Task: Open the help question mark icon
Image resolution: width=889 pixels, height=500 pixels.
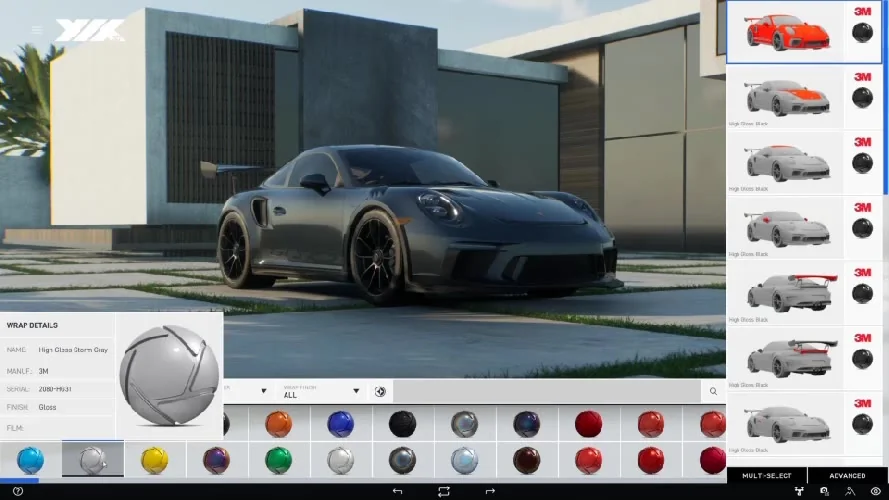Action: pos(18,491)
